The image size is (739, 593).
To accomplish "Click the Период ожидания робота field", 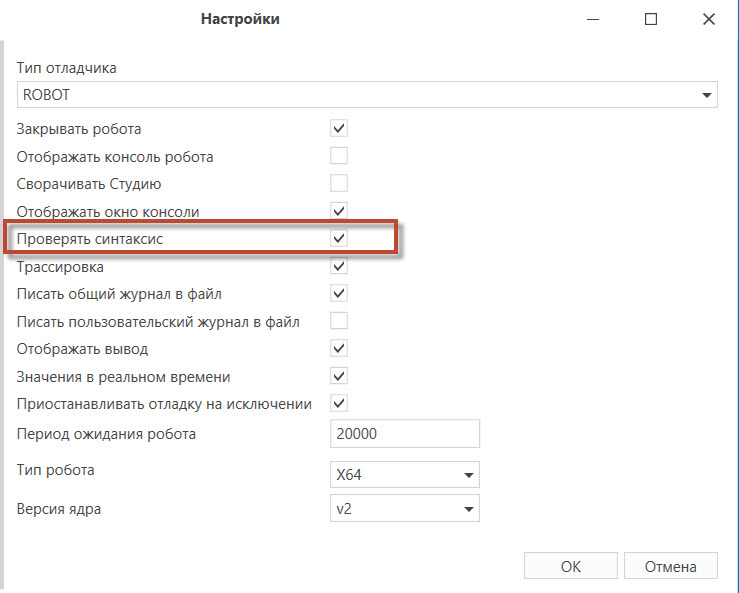I will coord(405,433).
